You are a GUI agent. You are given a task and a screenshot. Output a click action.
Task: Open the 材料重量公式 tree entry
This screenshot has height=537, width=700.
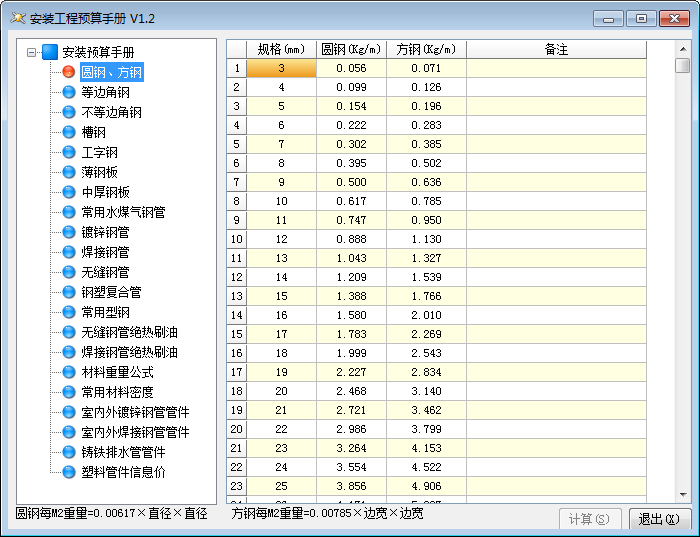point(117,372)
